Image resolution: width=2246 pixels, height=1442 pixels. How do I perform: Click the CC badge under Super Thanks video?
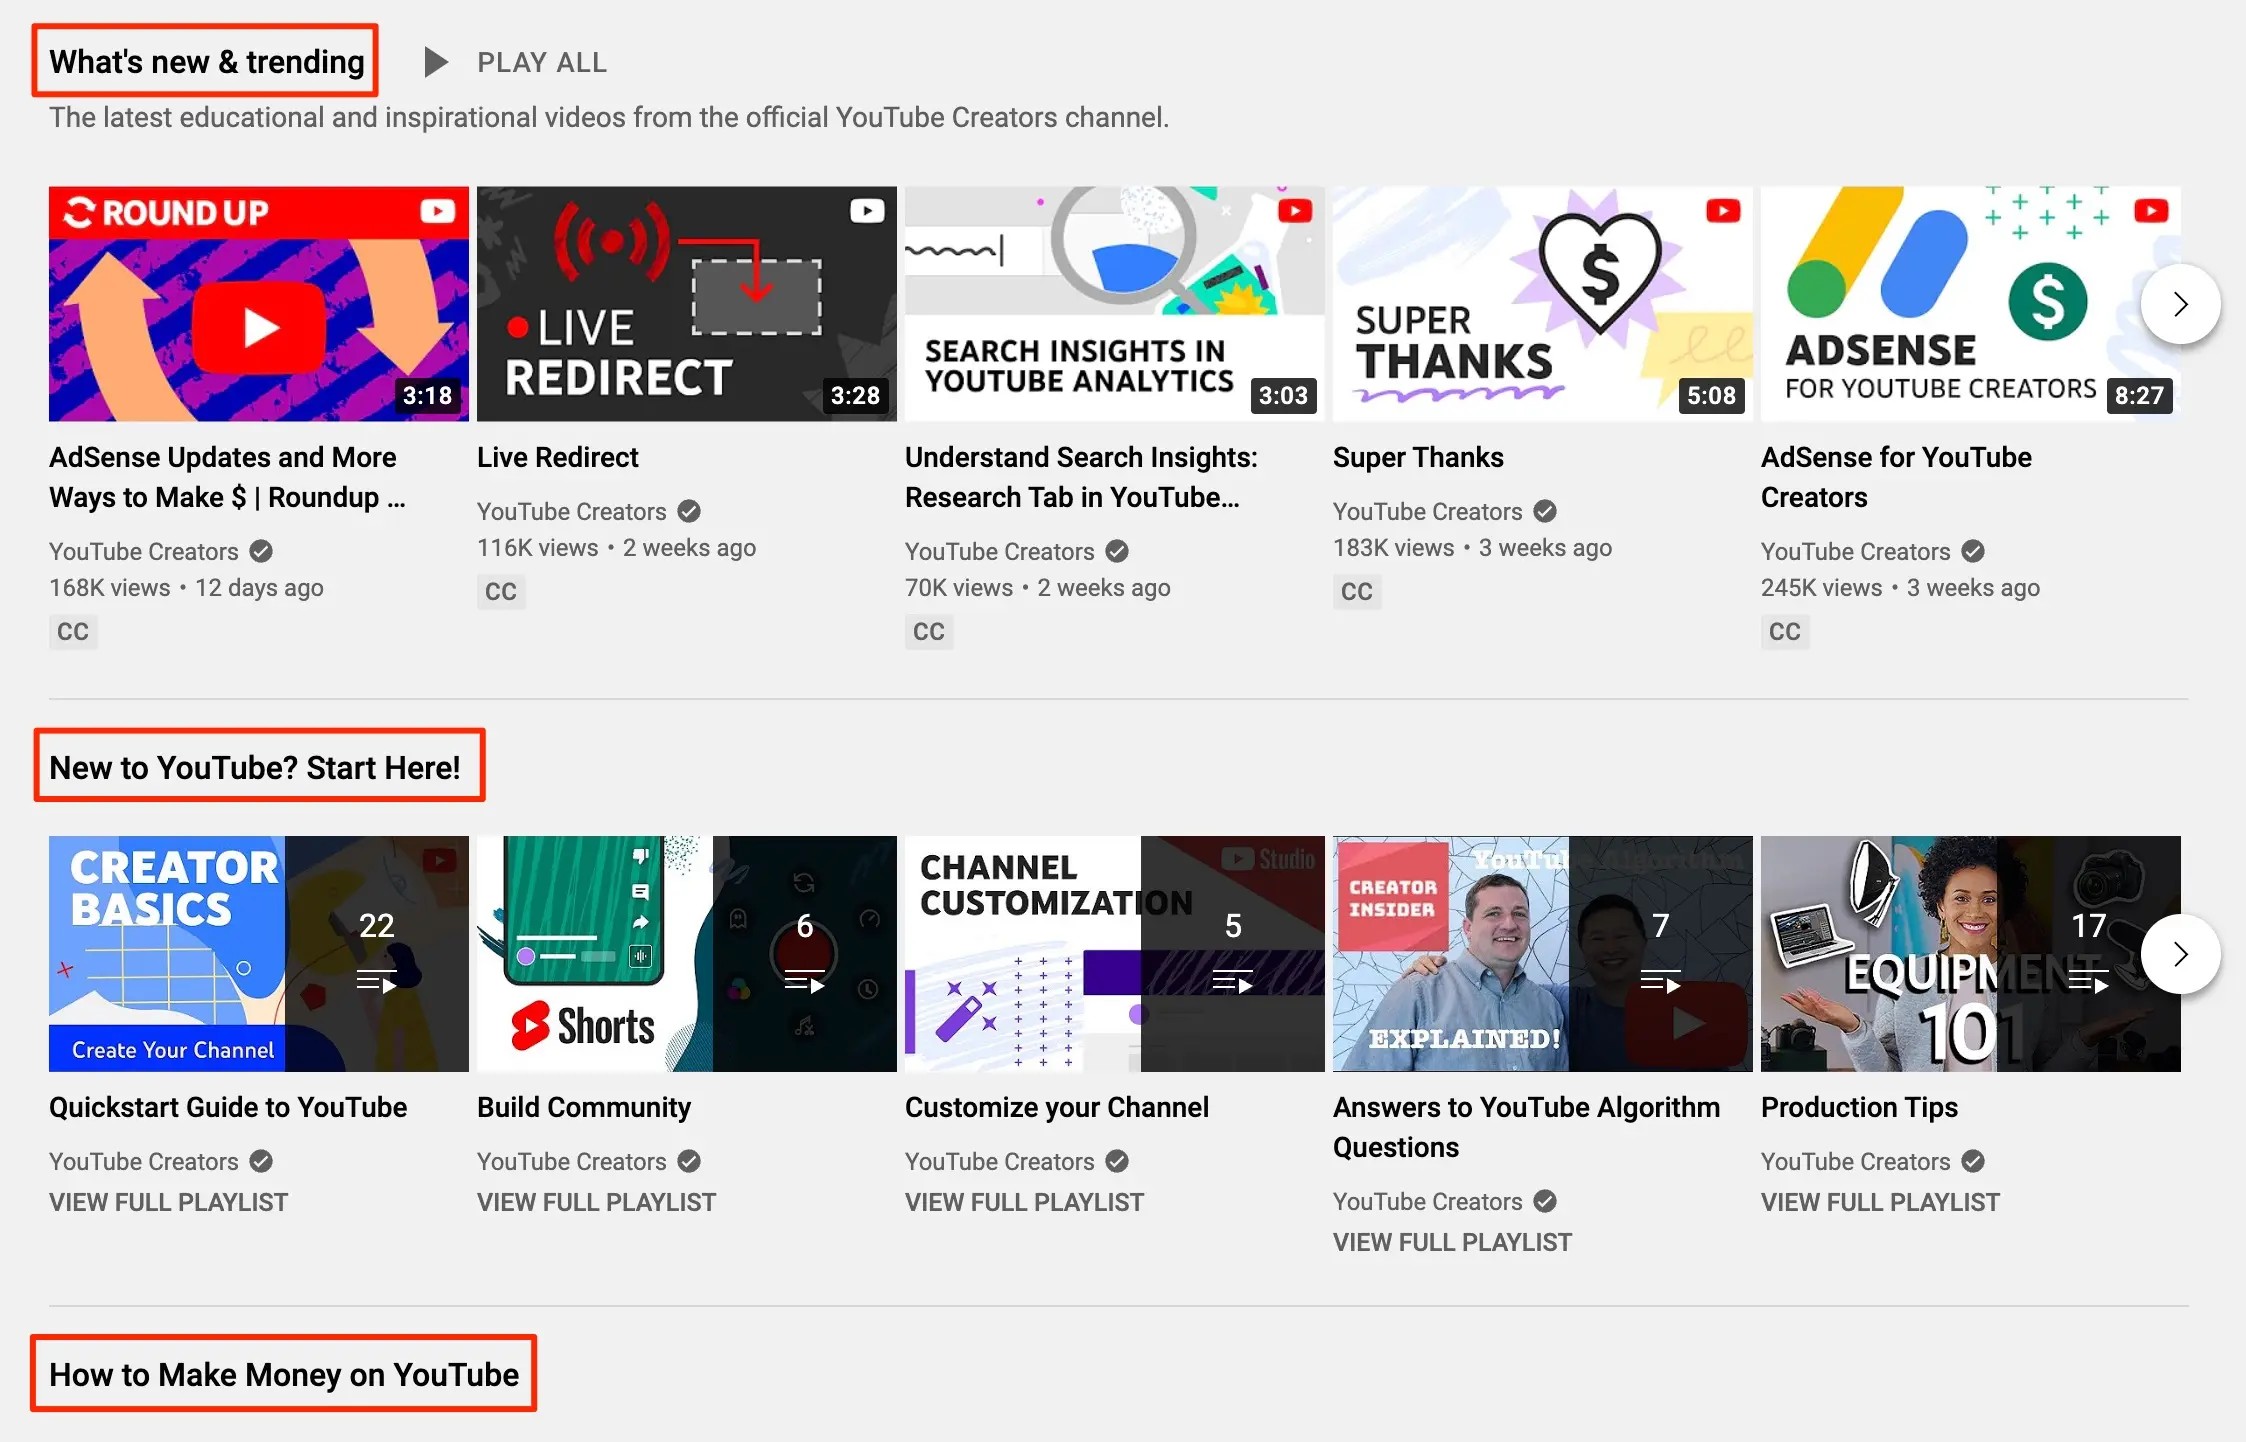pos(1356,591)
